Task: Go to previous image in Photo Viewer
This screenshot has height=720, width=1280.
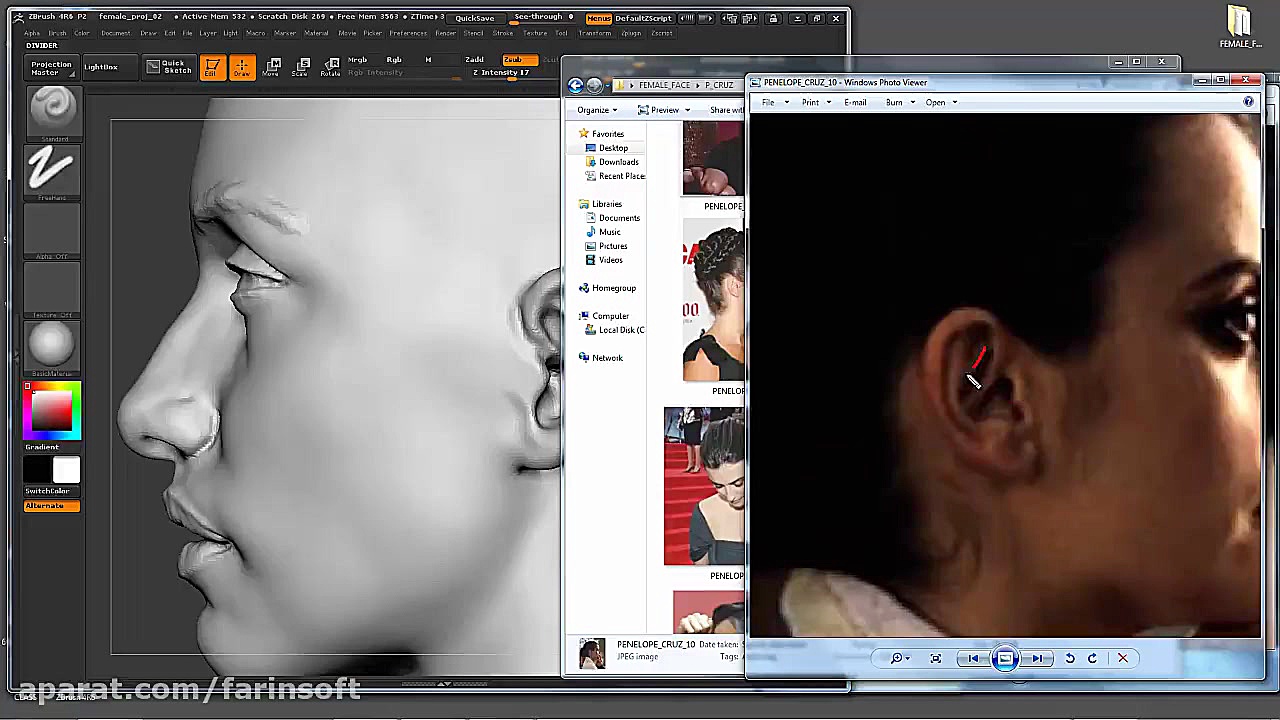Action: click(x=974, y=658)
